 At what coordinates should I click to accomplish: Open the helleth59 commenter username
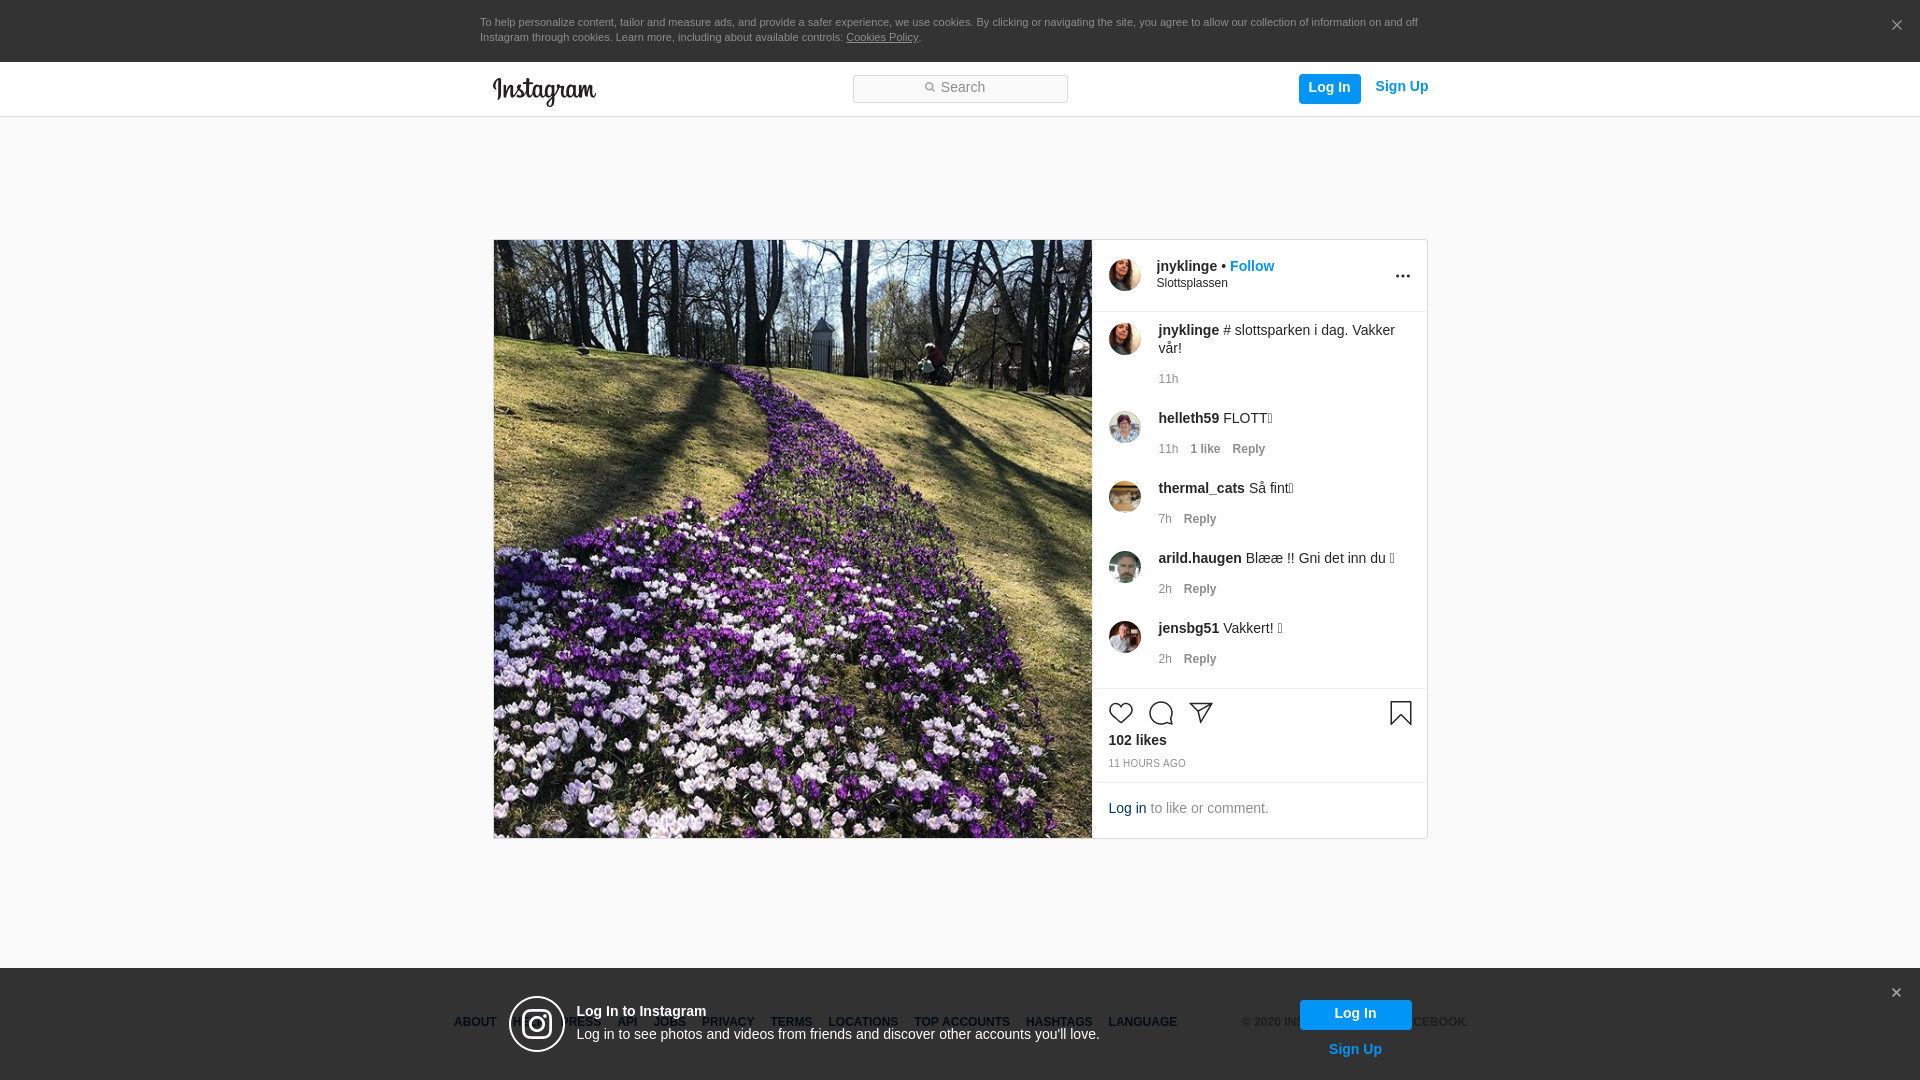1188,418
